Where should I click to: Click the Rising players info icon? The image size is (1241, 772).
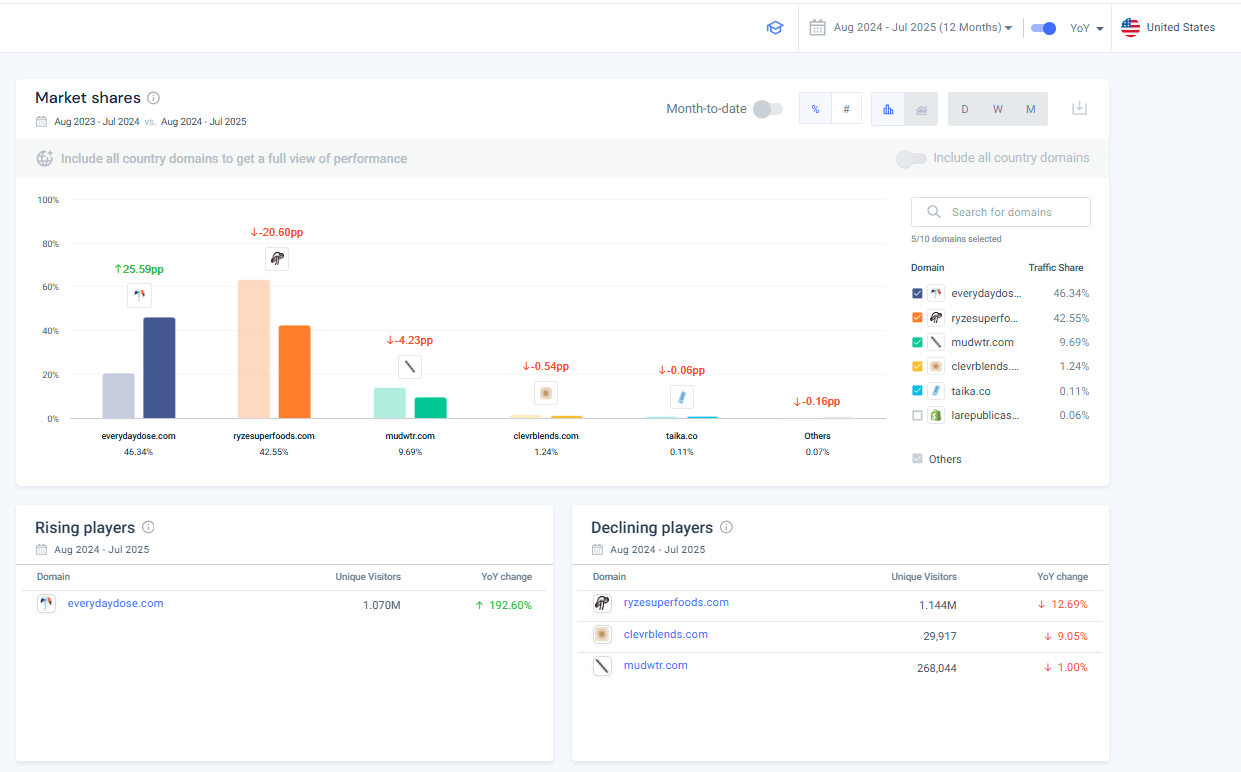tap(148, 527)
